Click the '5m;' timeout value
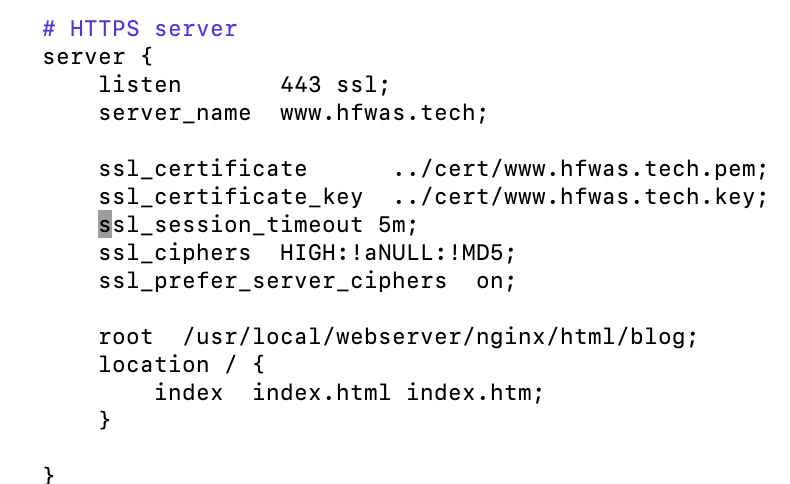 (x=398, y=225)
